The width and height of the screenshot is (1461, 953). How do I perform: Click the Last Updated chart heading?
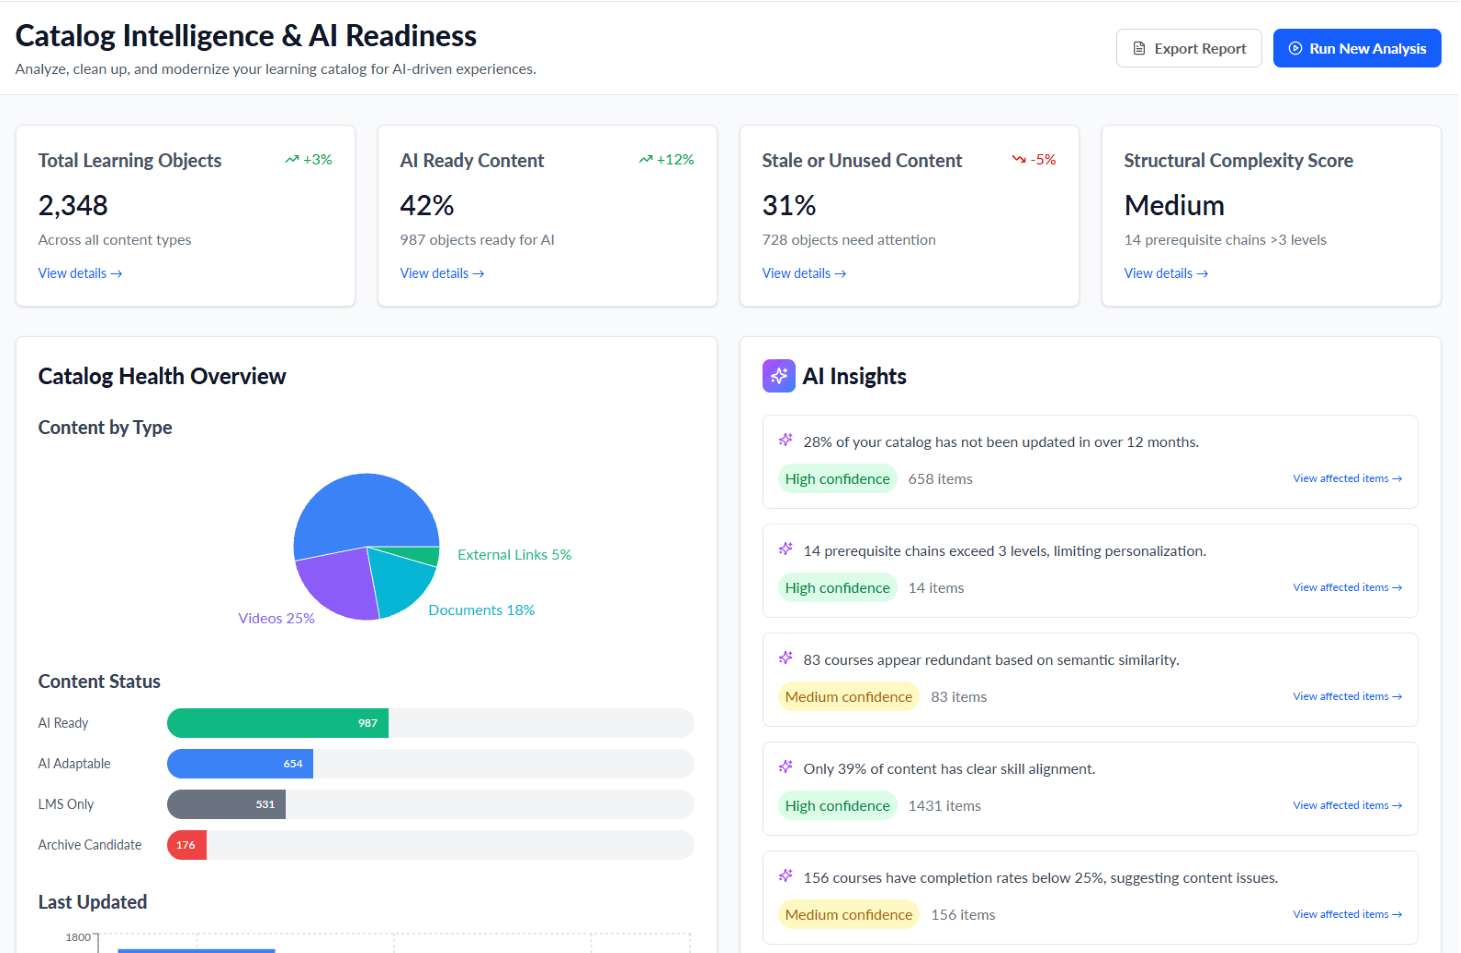(92, 902)
